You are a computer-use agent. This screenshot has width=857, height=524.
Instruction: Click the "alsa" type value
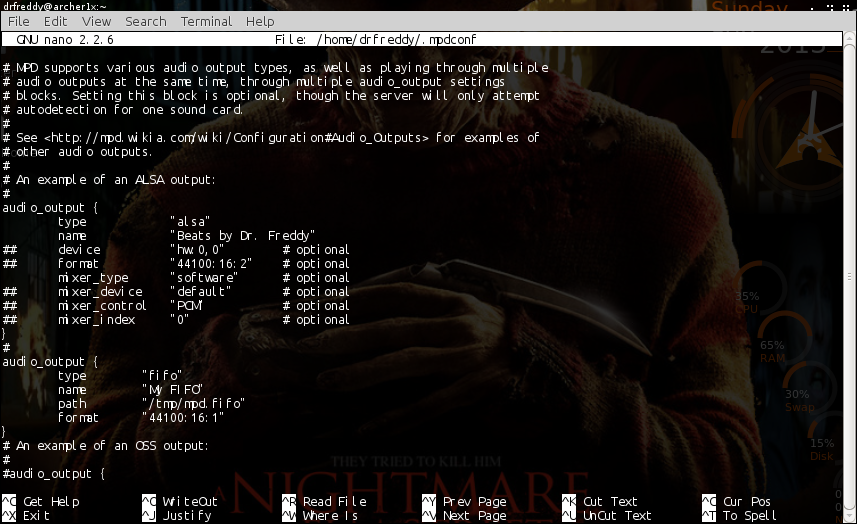tap(190, 222)
